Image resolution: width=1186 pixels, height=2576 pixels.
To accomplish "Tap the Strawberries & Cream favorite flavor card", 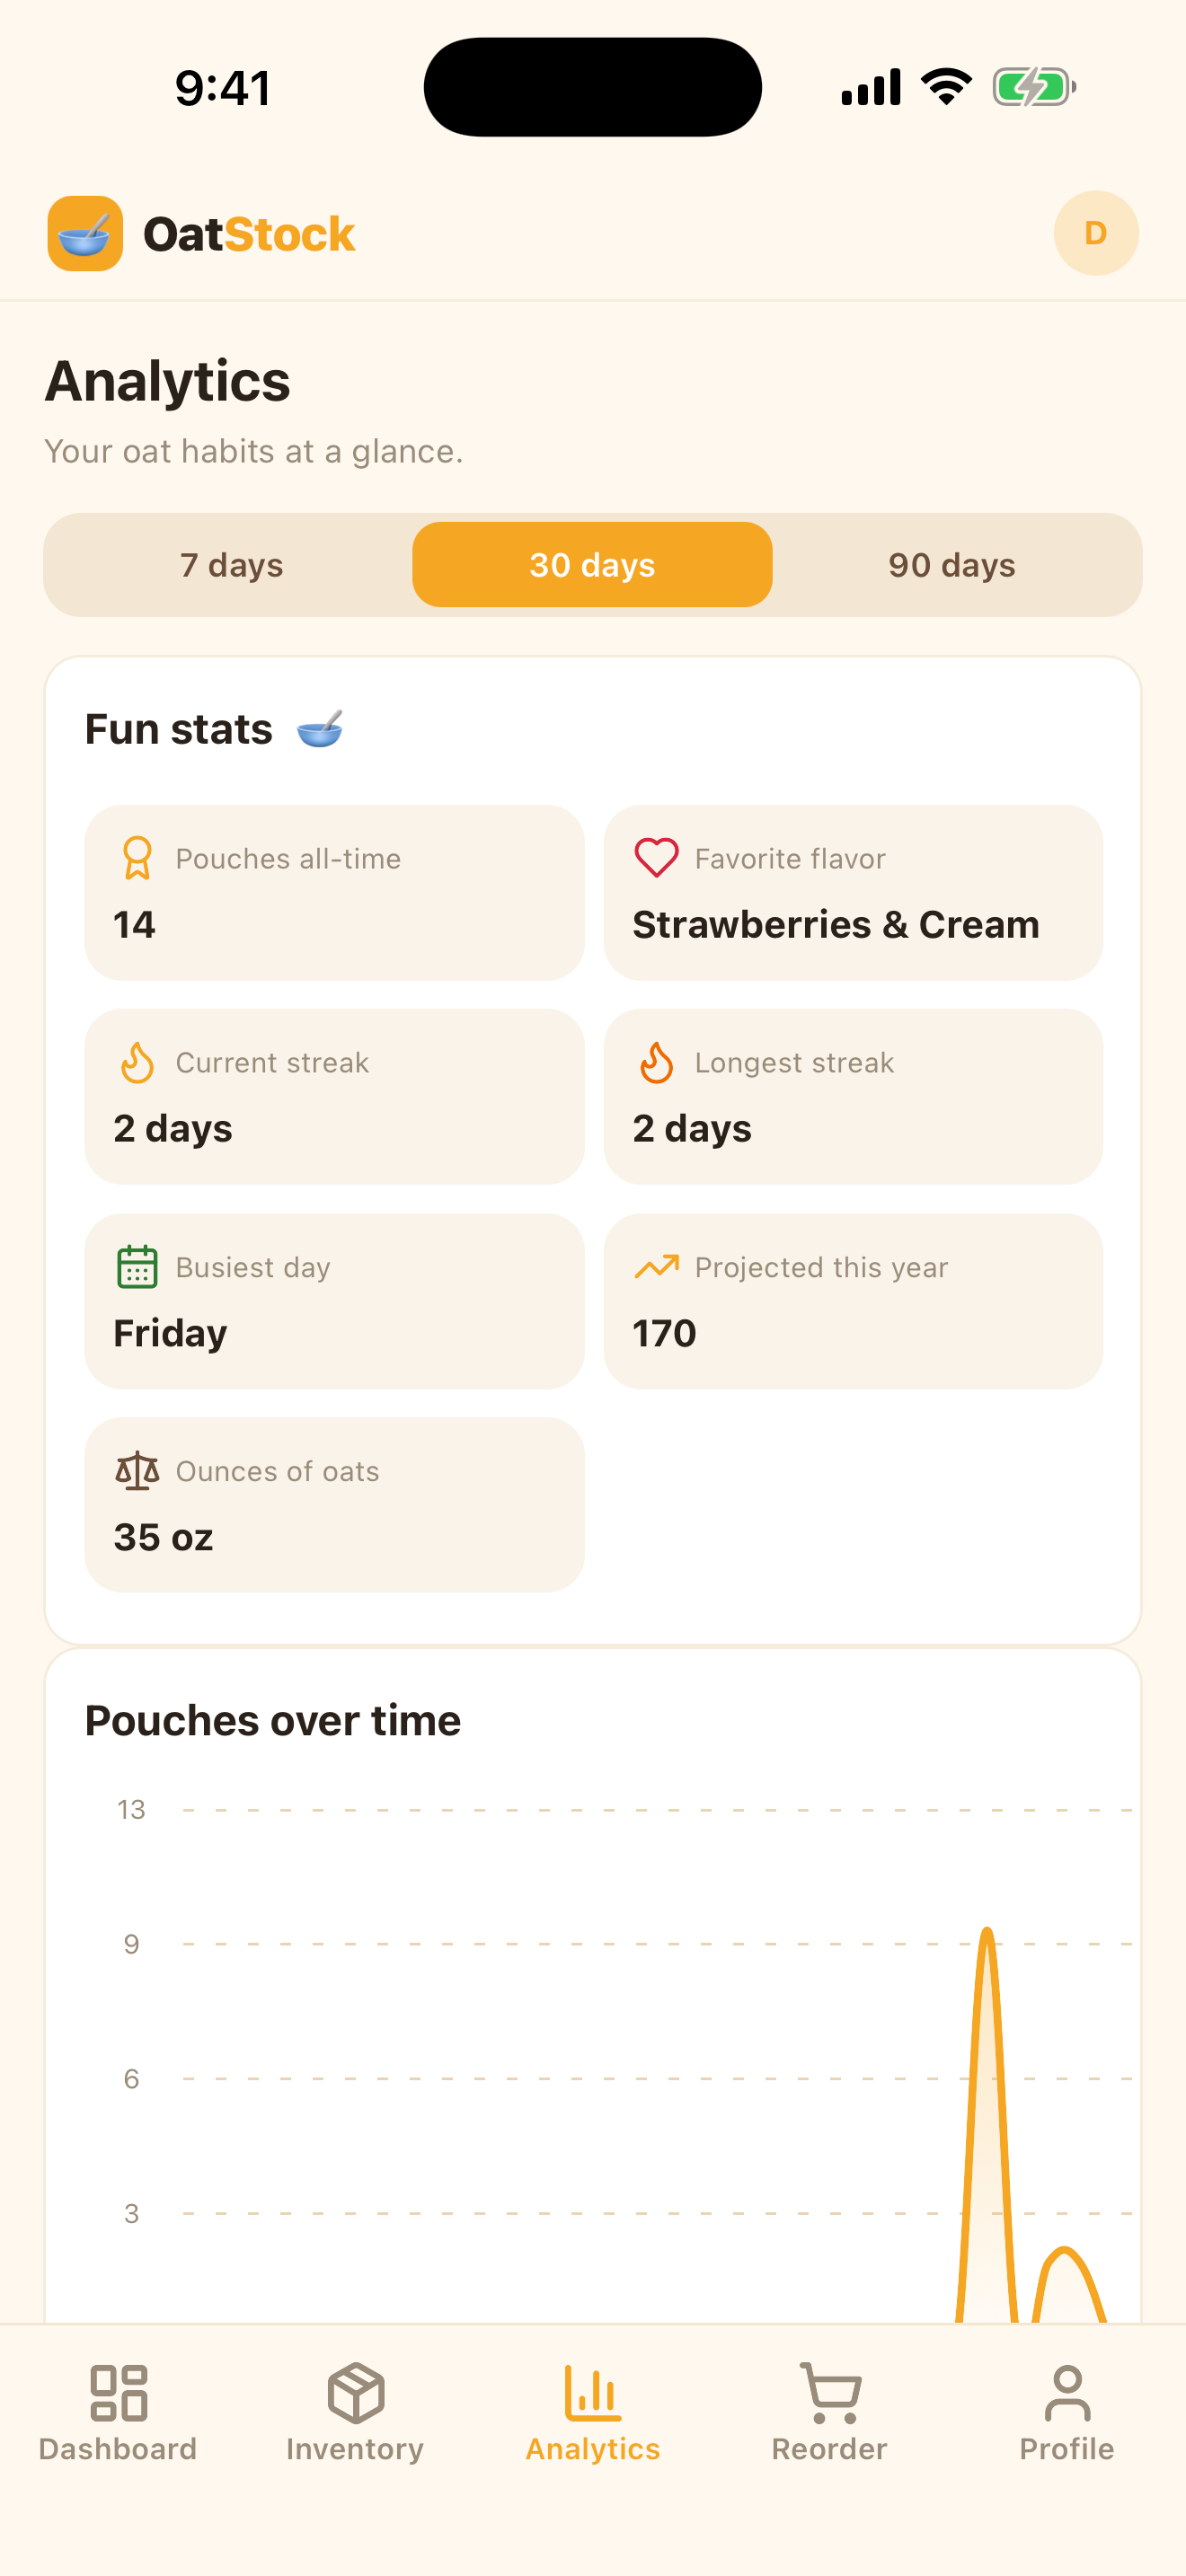I will [x=853, y=893].
